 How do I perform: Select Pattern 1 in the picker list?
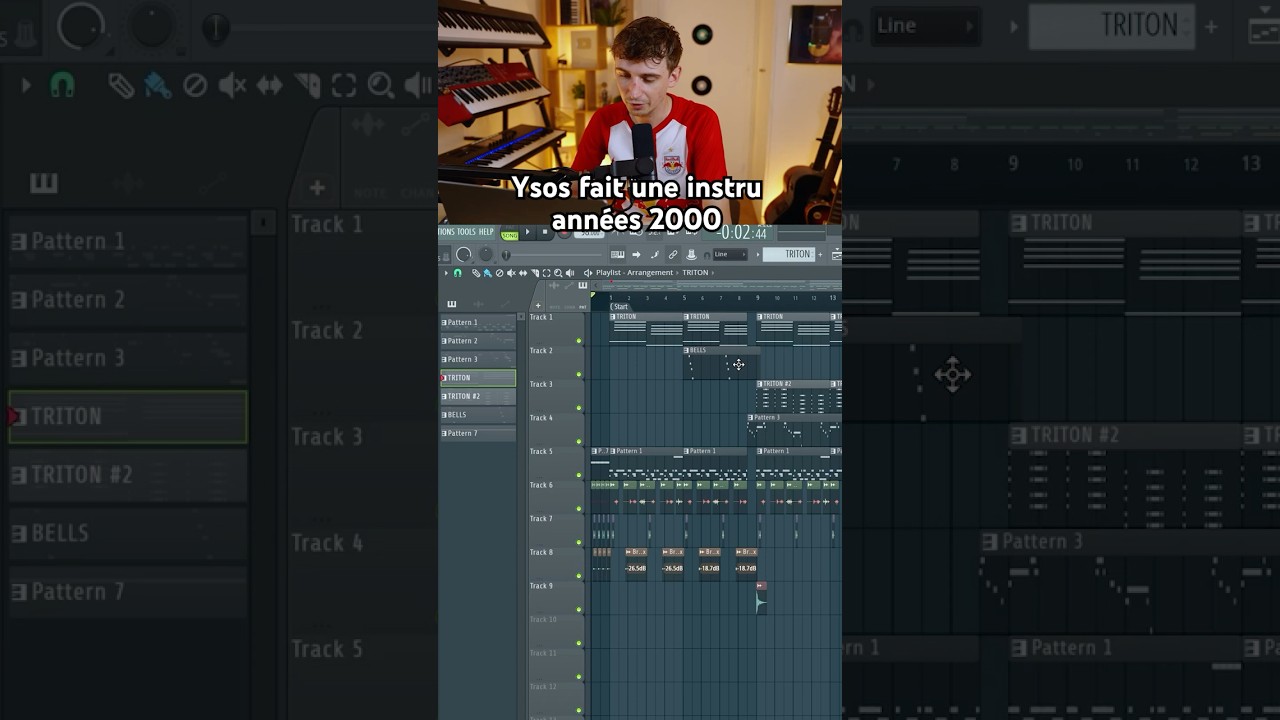[x=478, y=323]
